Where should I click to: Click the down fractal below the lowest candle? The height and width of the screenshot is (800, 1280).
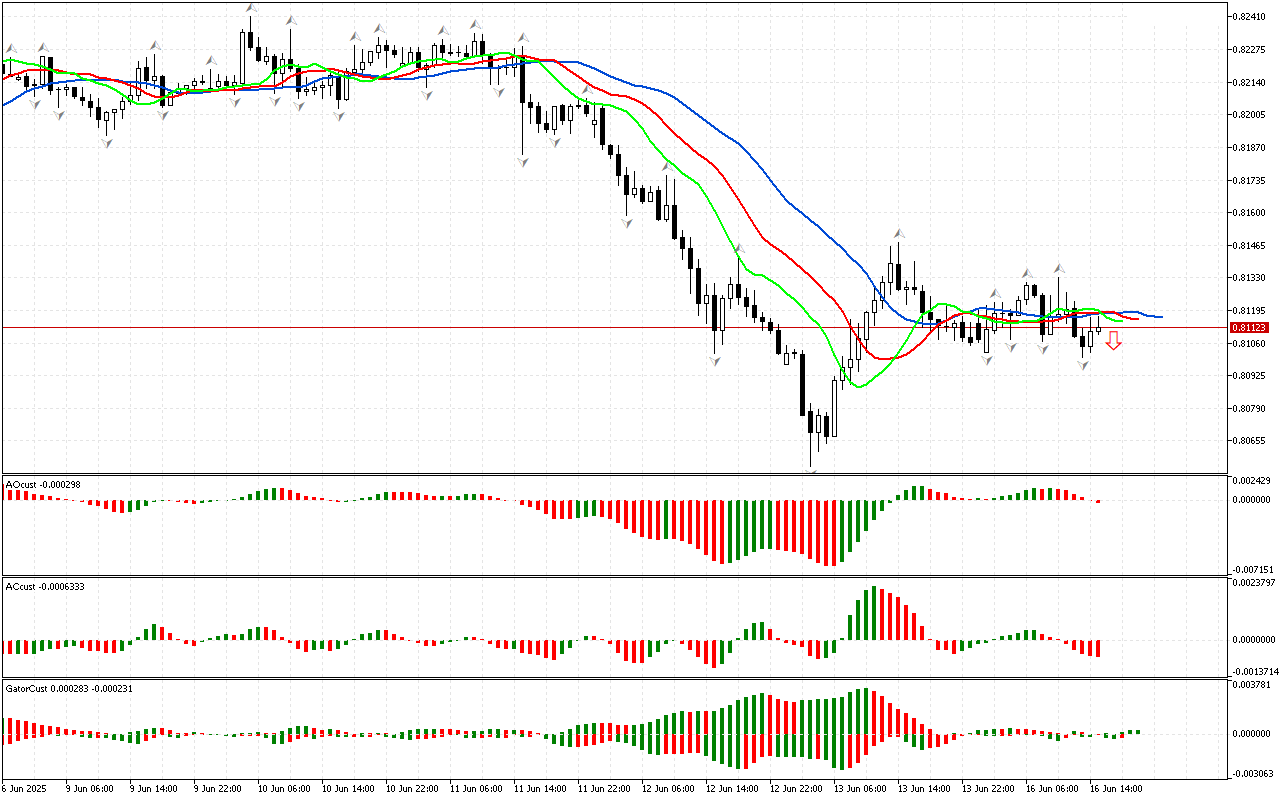click(812, 470)
